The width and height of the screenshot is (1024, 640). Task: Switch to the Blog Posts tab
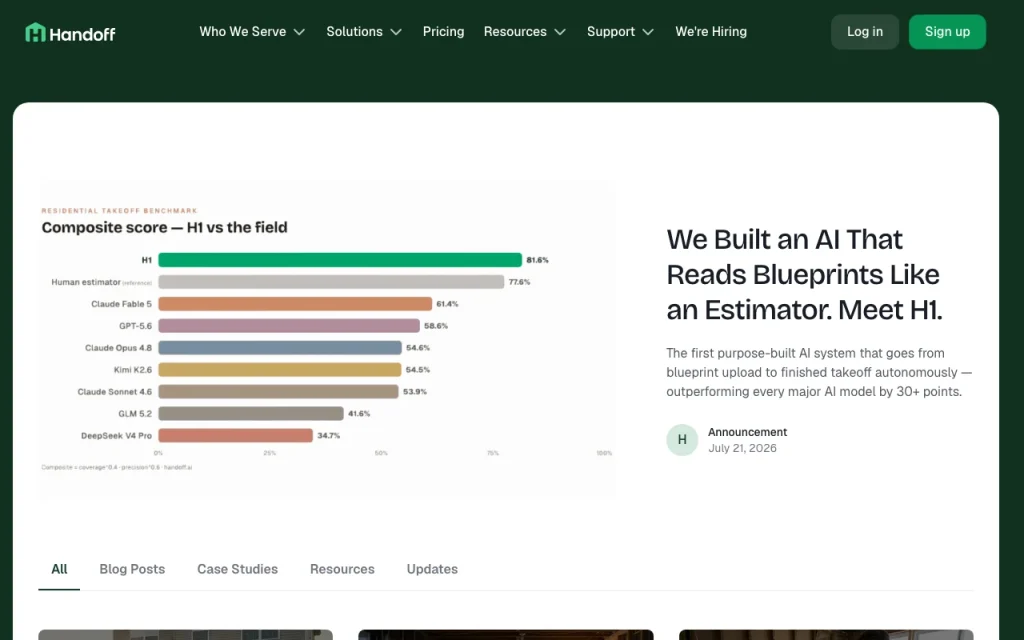[x=132, y=569]
